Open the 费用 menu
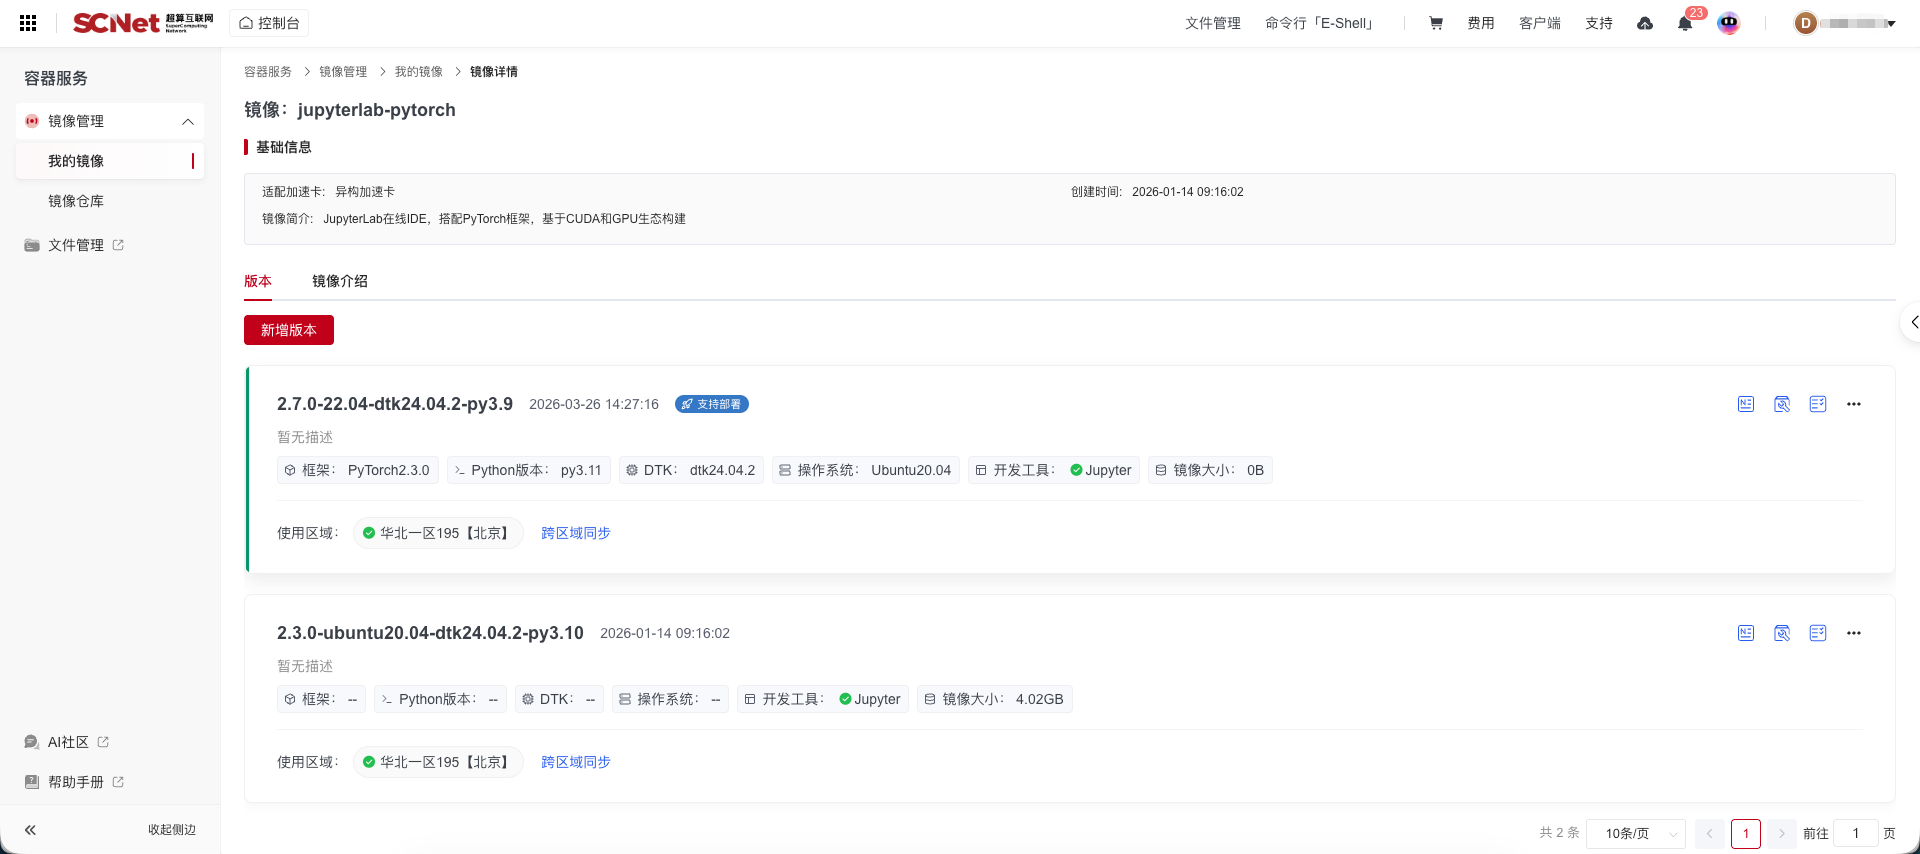Screen dimensions: 1920x854 tap(1481, 23)
